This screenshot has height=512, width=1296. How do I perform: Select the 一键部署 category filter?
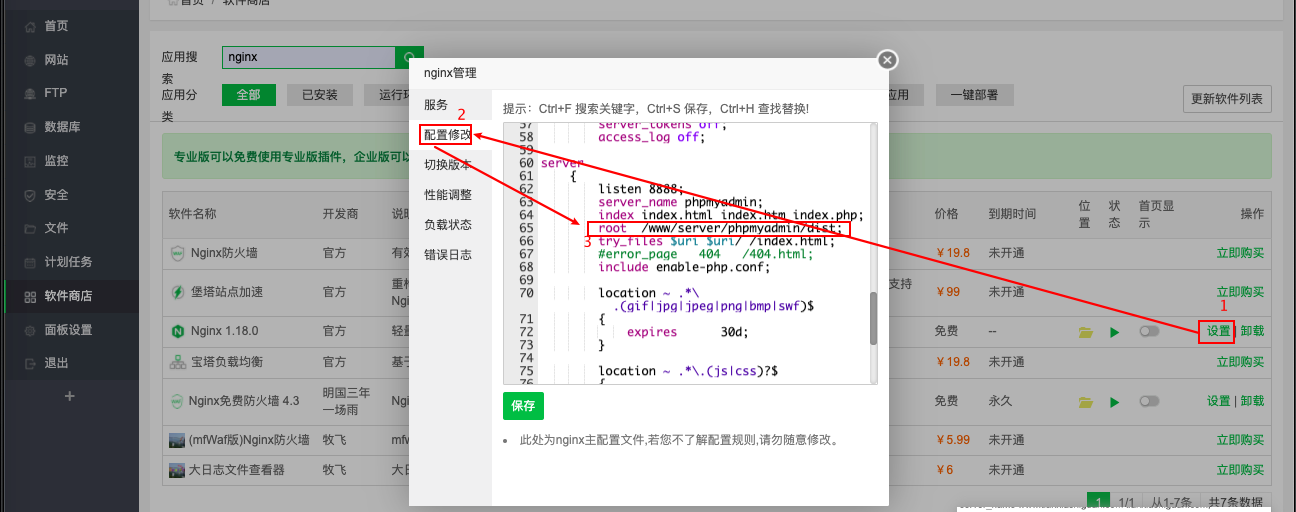975,95
